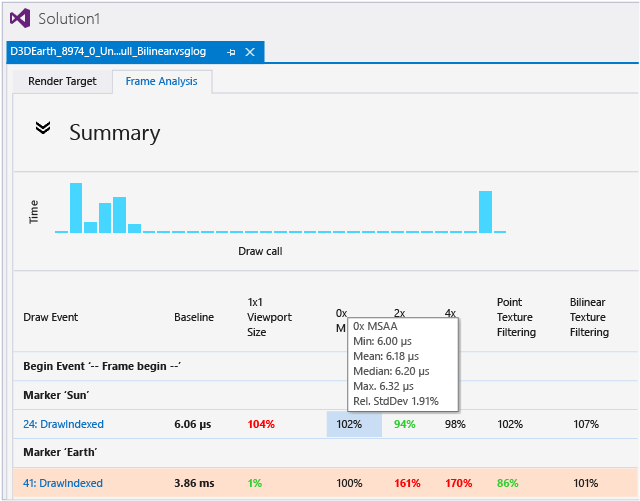
Task: Click the 107% bilinear cell in row 24
Action: click(586, 424)
